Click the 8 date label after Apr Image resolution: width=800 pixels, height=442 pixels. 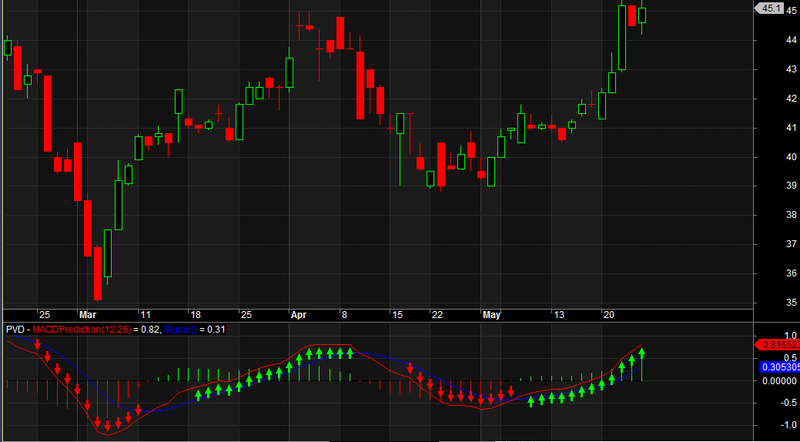(344, 315)
